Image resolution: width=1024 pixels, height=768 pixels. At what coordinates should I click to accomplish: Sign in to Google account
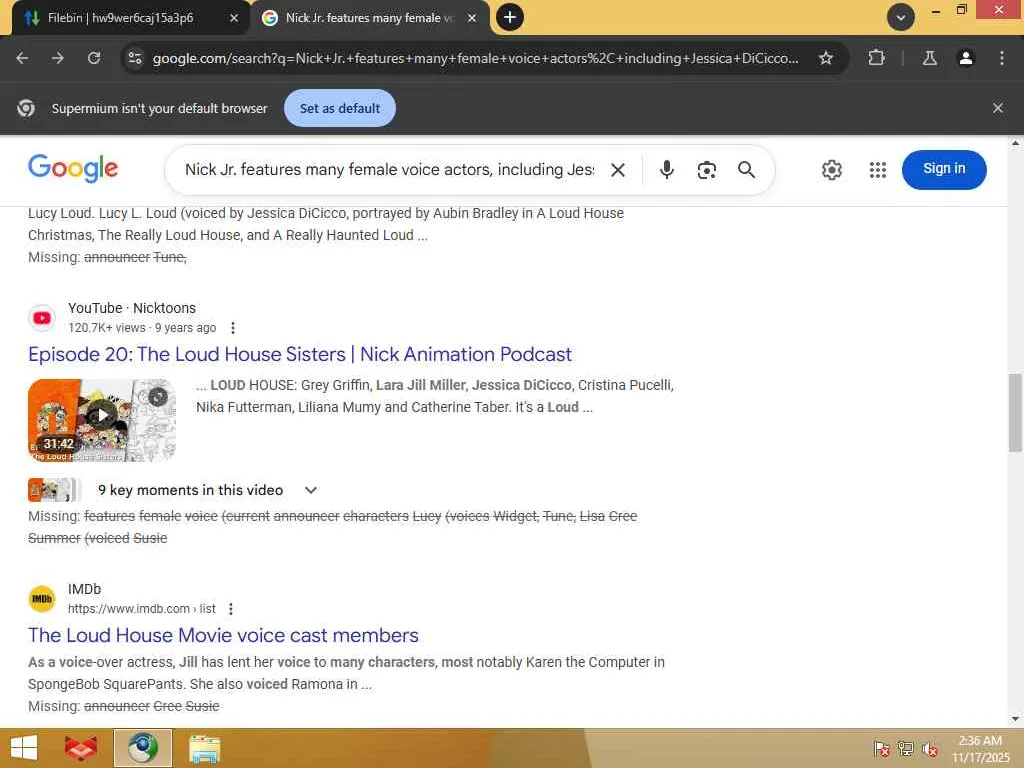(944, 169)
